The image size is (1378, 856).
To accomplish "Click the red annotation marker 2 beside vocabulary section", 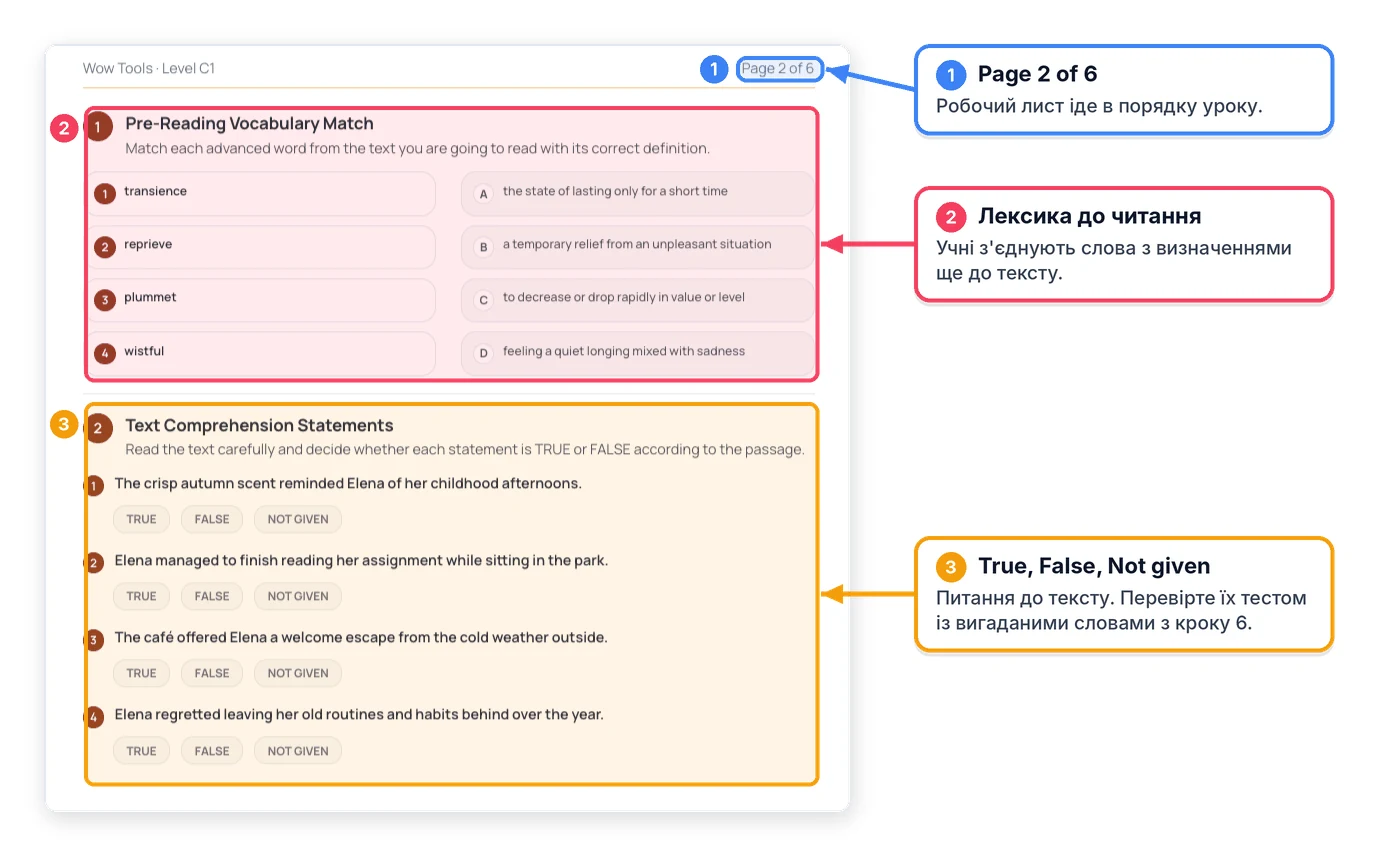I will pyautogui.click(x=64, y=128).
